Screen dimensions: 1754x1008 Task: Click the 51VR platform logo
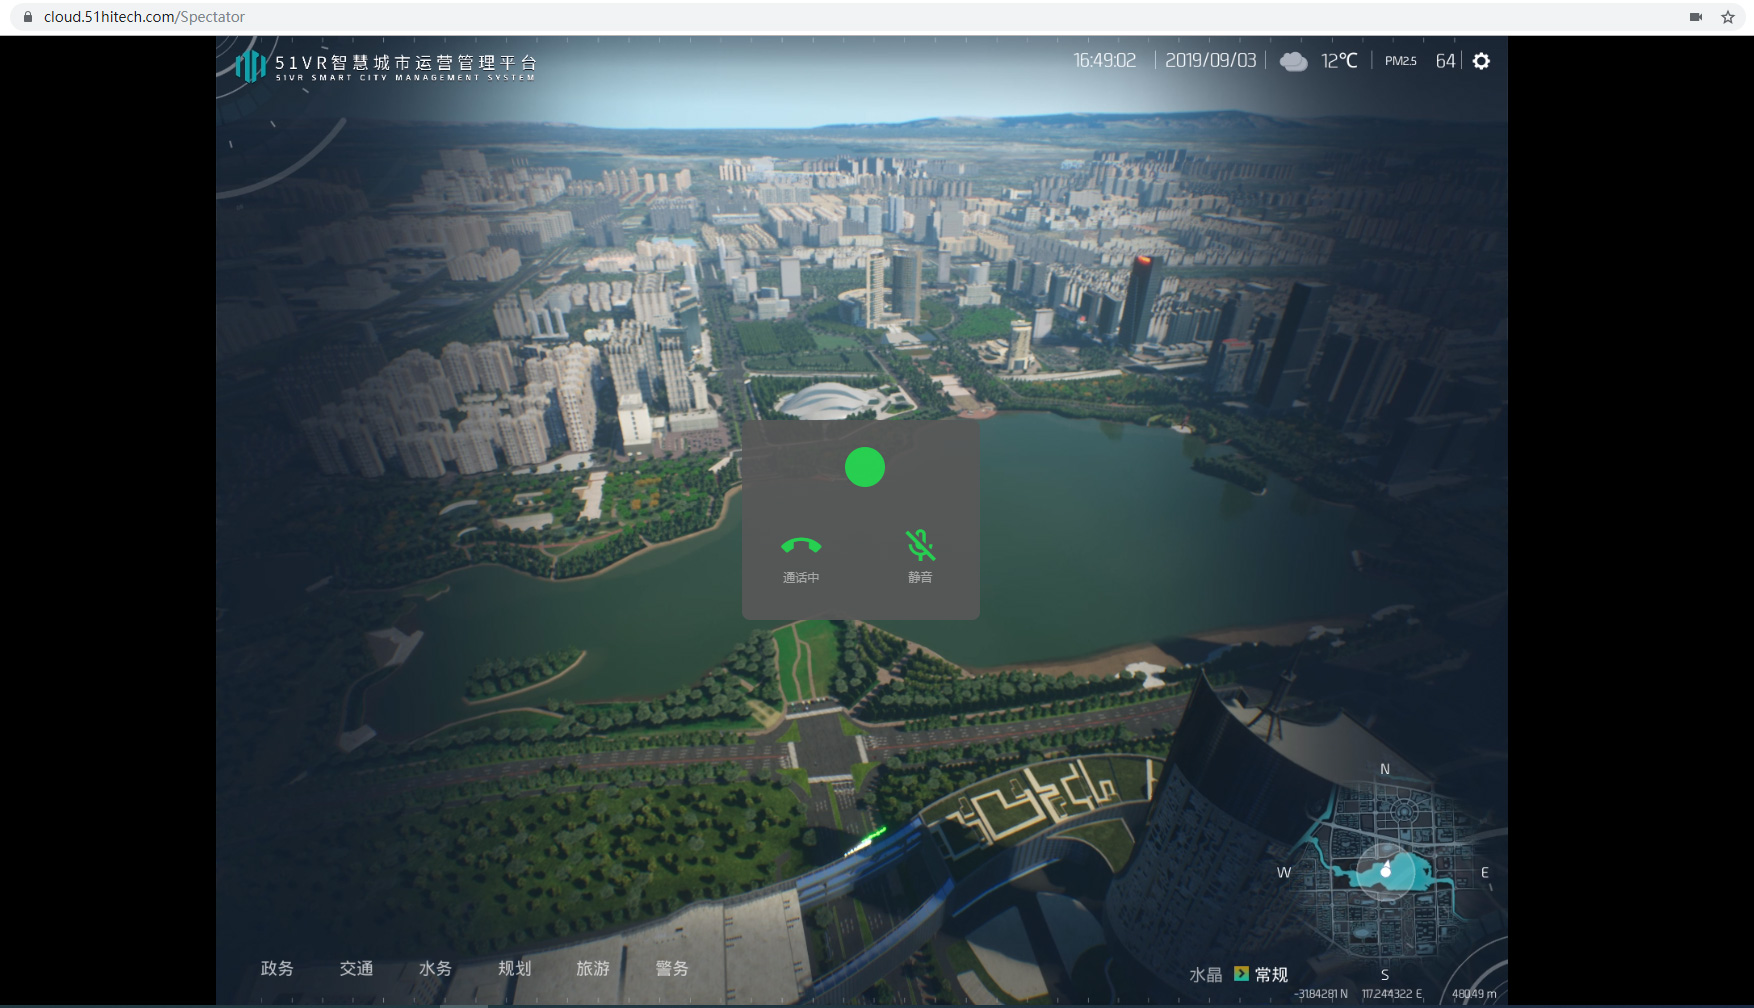click(x=250, y=66)
